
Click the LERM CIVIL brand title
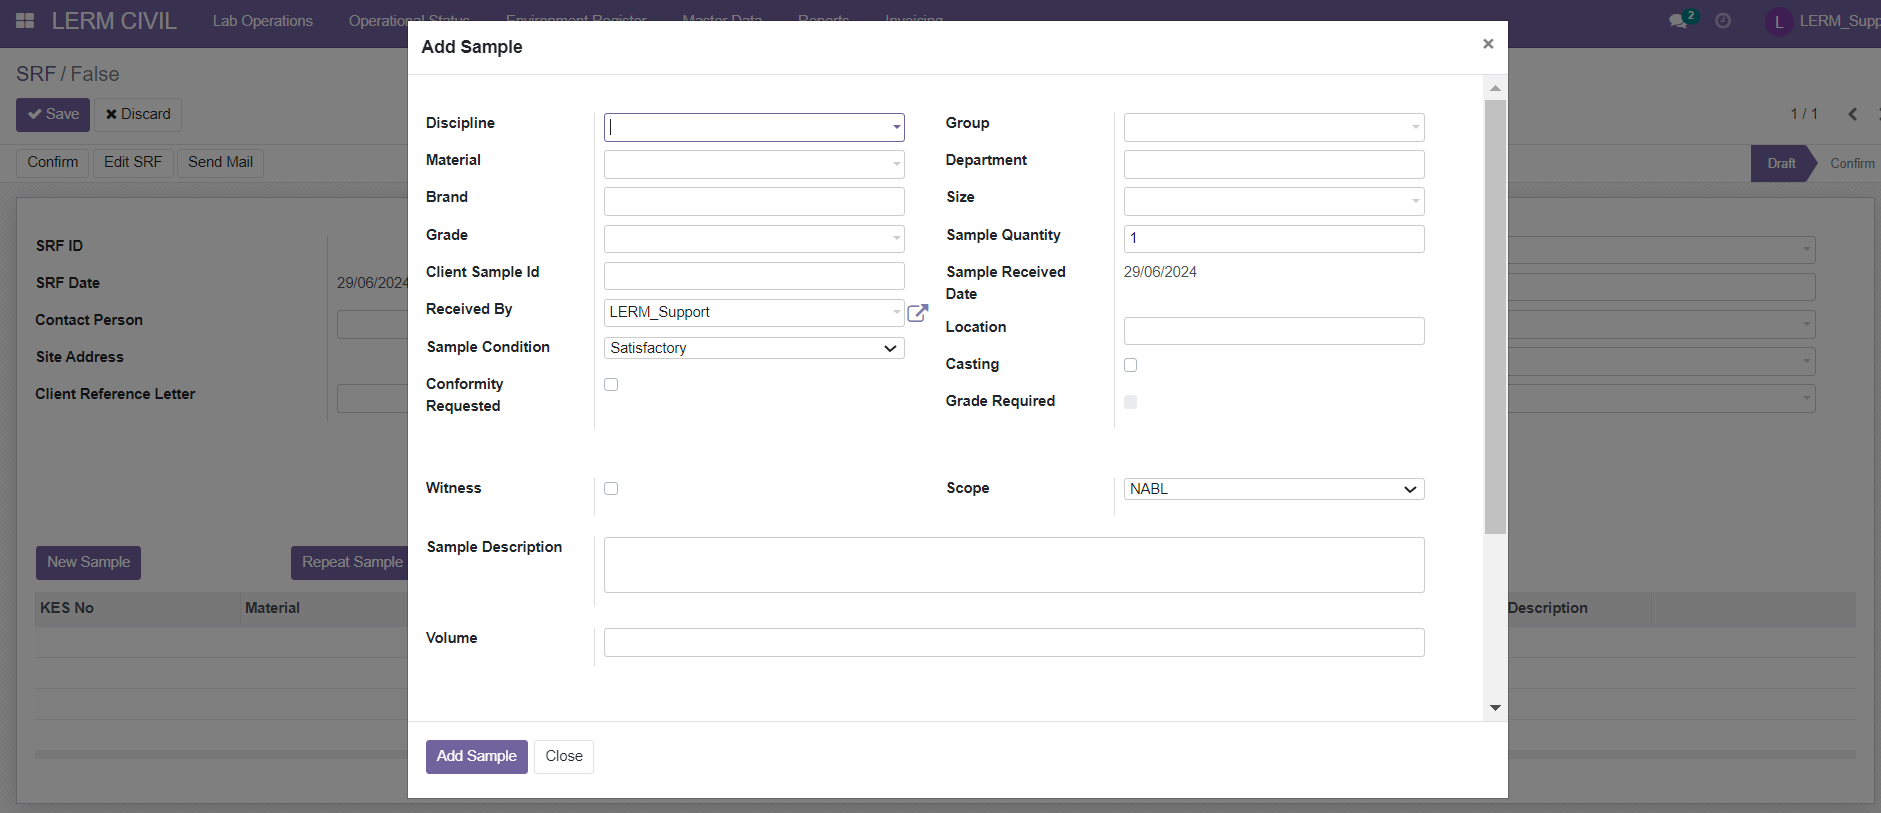(x=114, y=21)
